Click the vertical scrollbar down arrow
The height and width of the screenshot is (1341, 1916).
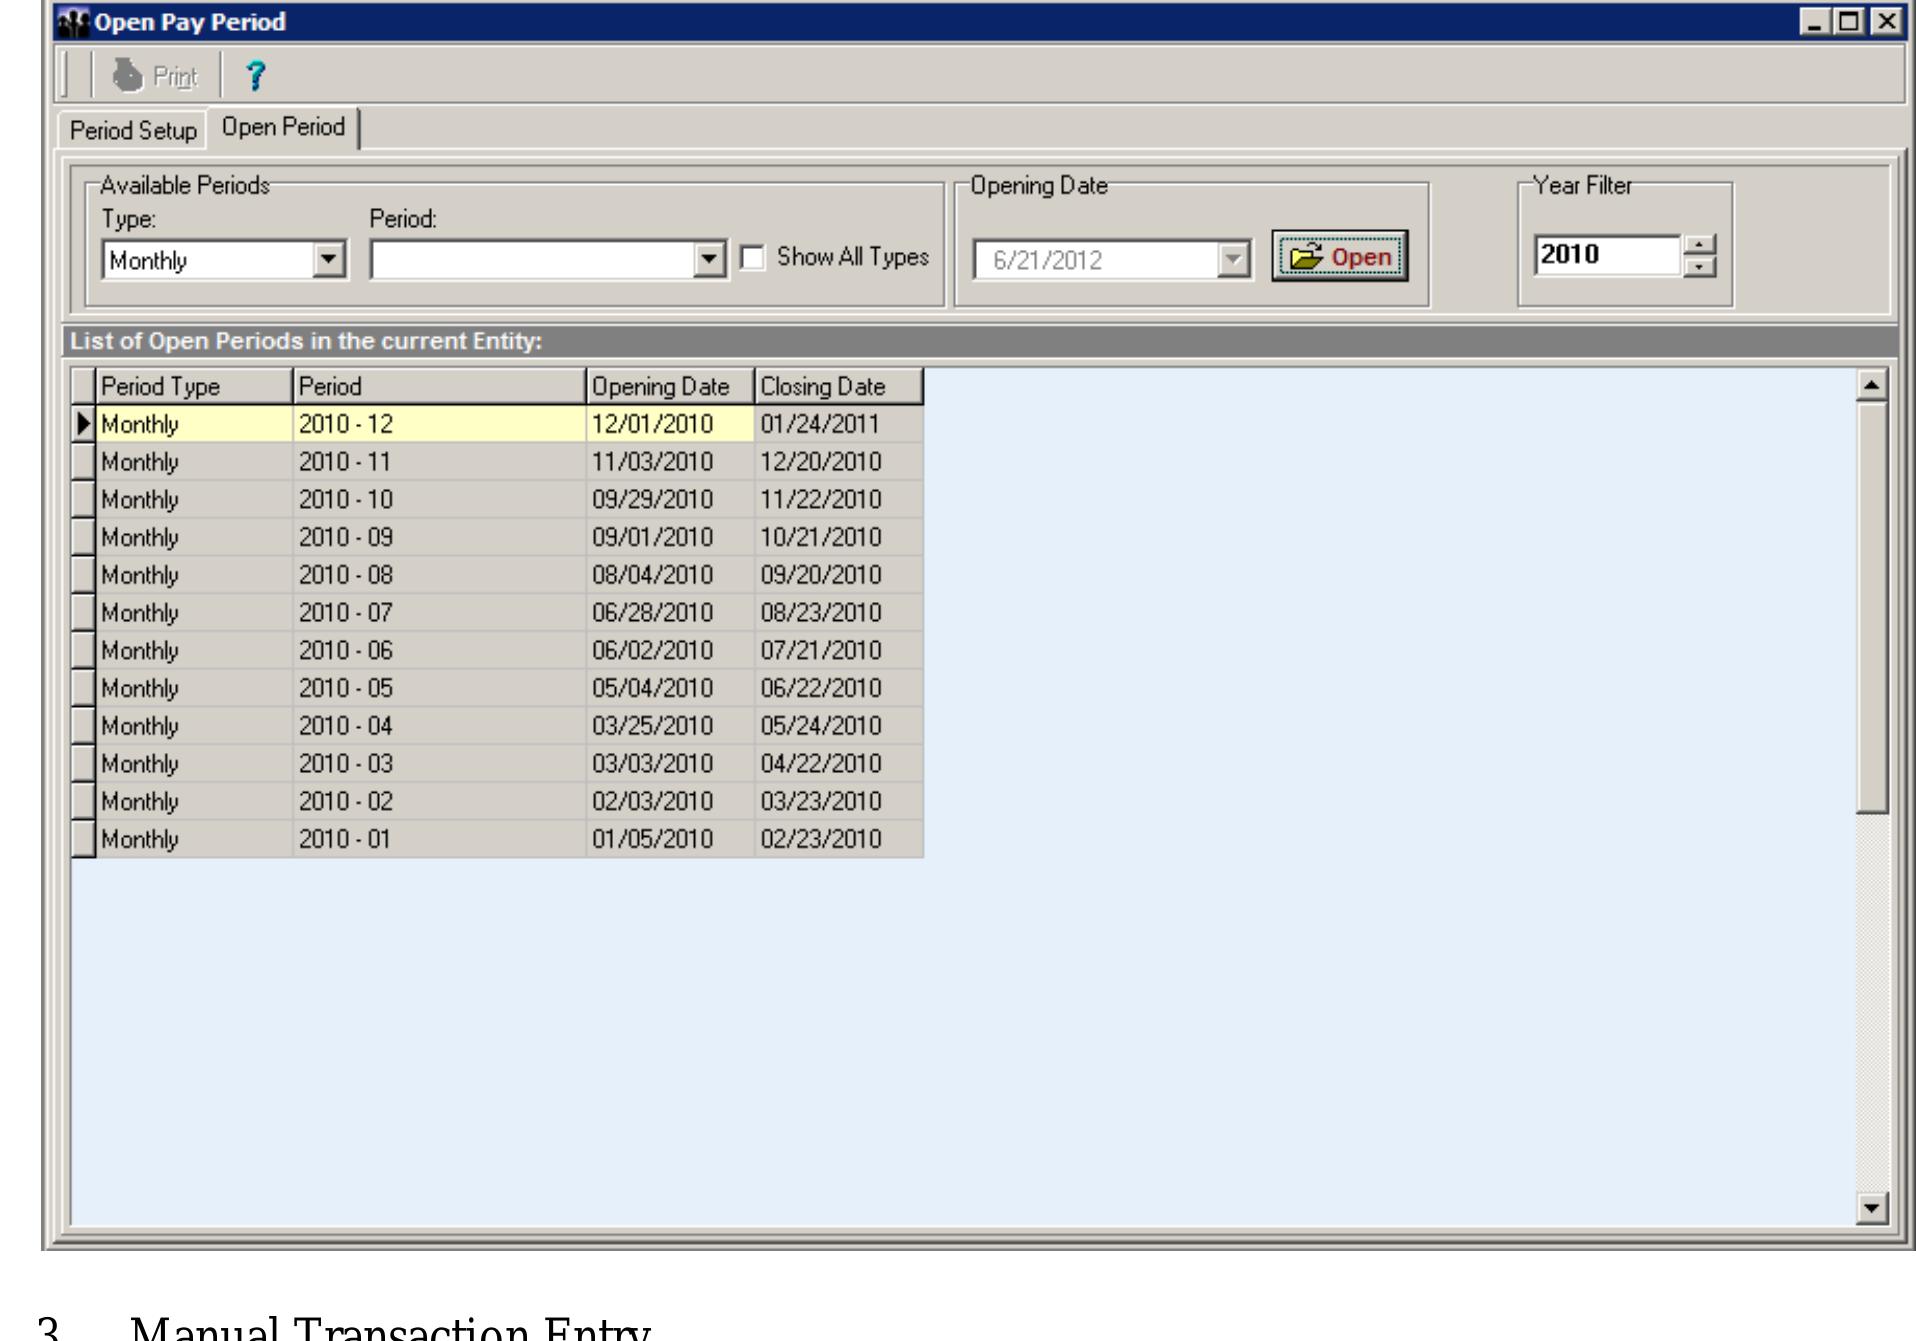tap(1872, 1208)
